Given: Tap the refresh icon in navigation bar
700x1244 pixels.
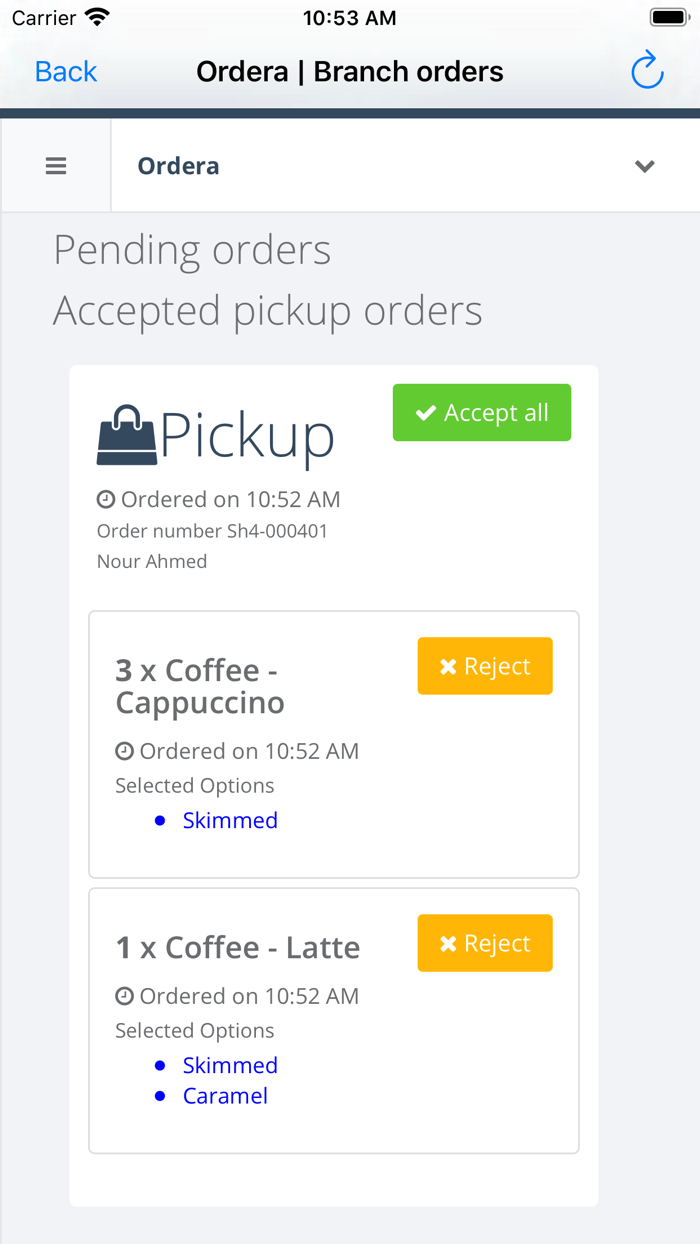Looking at the screenshot, I should (x=647, y=71).
